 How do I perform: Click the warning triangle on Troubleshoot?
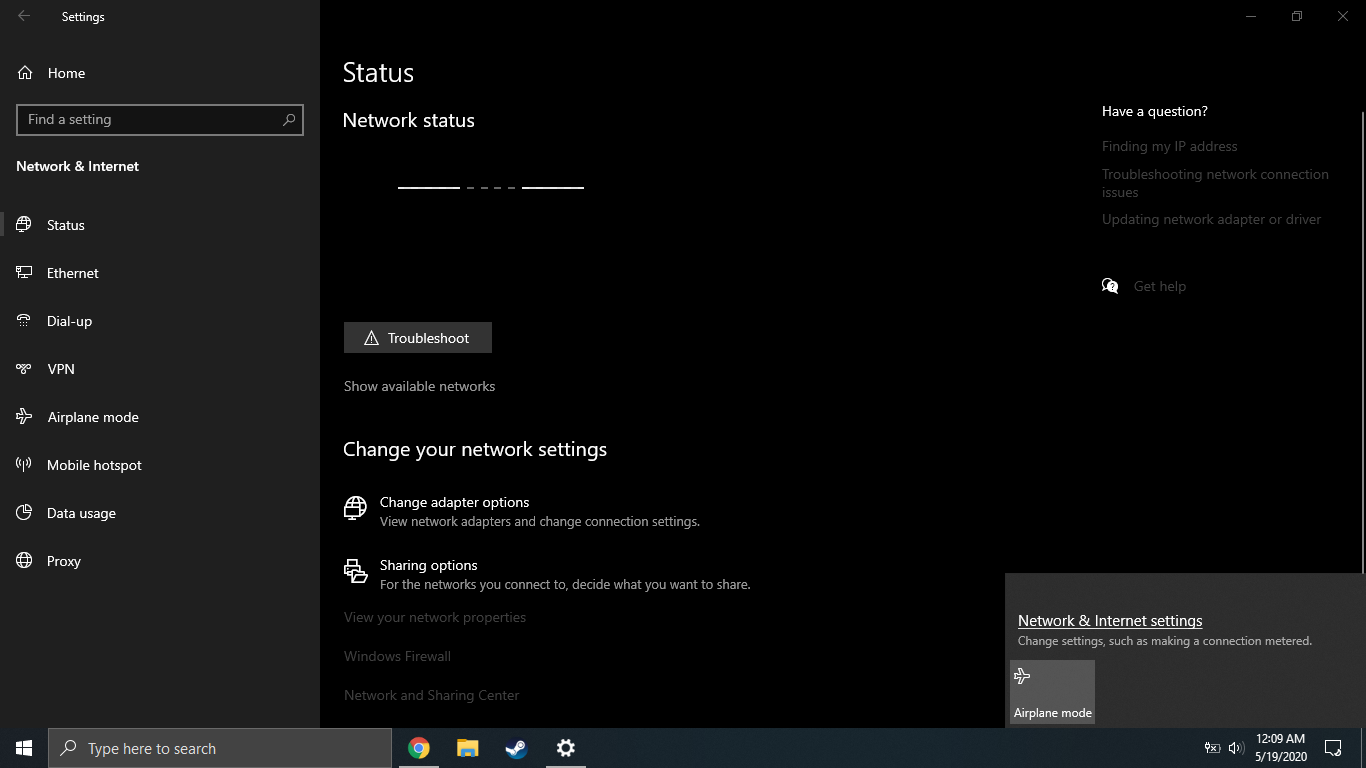372,338
